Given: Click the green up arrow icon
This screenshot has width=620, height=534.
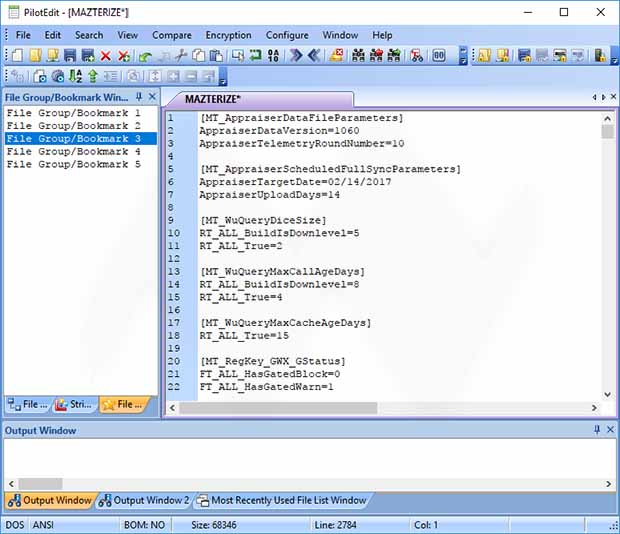Looking at the screenshot, I should pos(93,75).
